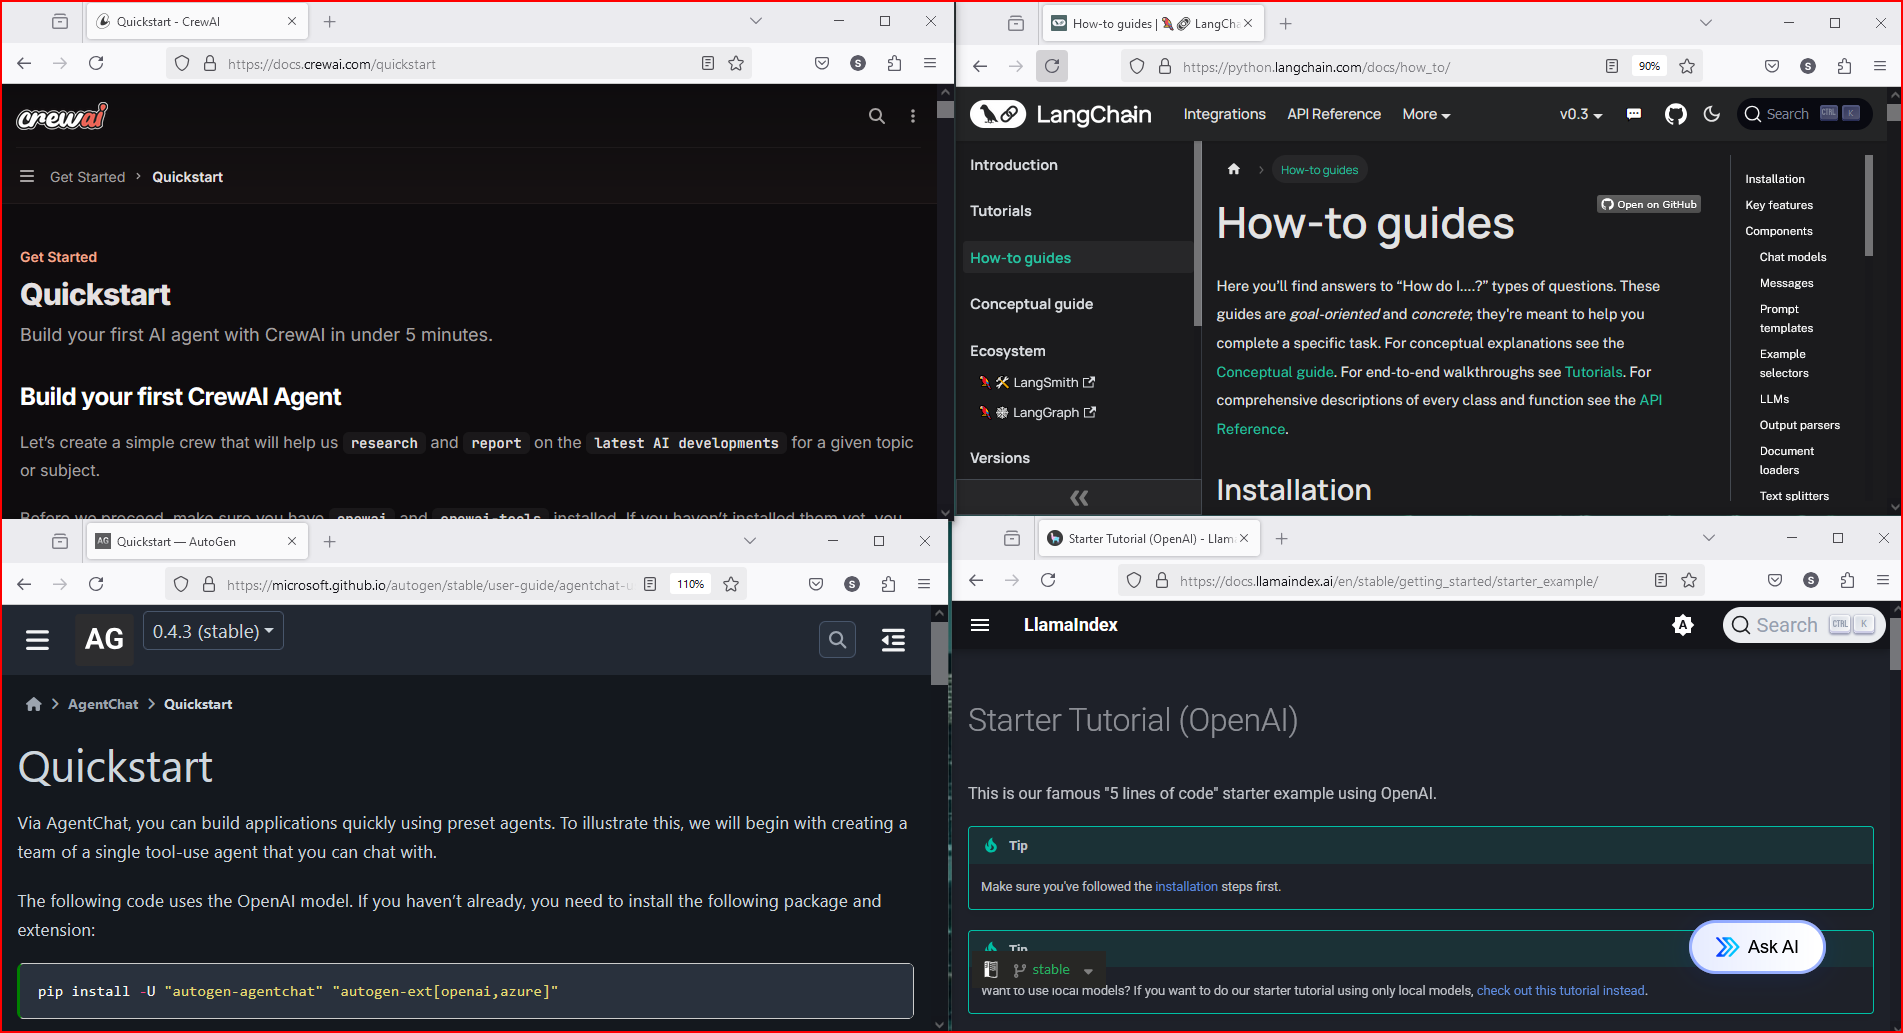Viewport: 1903px width, 1033px height.
Task: Click the Ask AI button
Action: tap(1757, 946)
